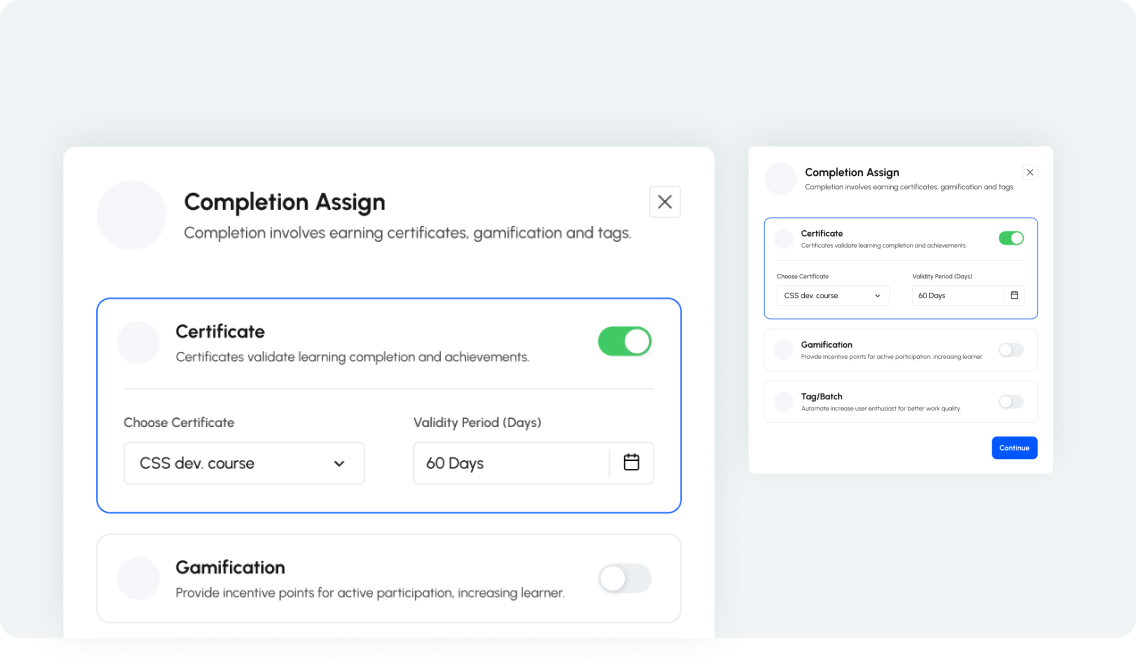Click the Continue button
Viewport: 1136px width, 668px height.
pos(1014,448)
